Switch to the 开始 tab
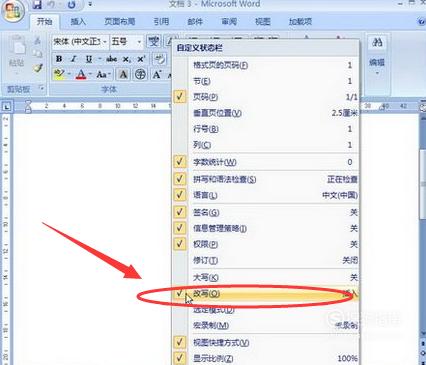The width and height of the screenshot is (426, 365). (44, 22)
